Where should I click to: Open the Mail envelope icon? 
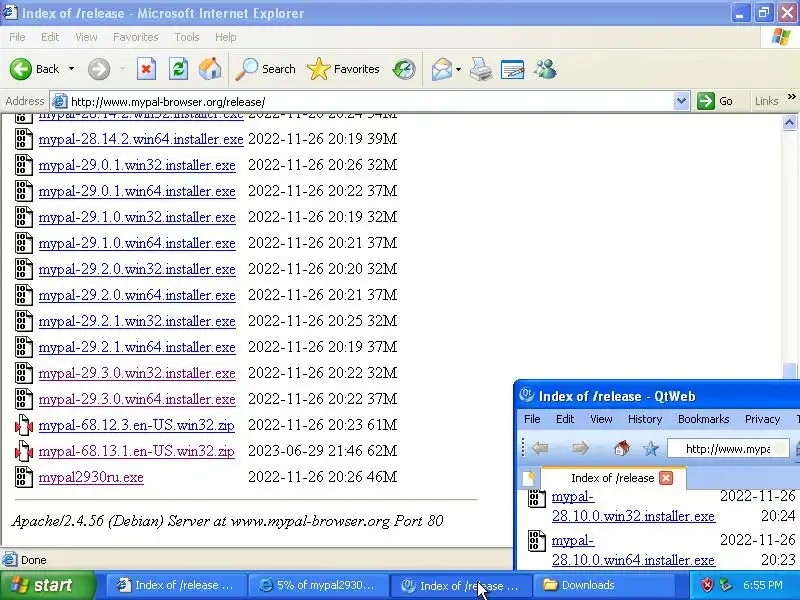[441, 69]
